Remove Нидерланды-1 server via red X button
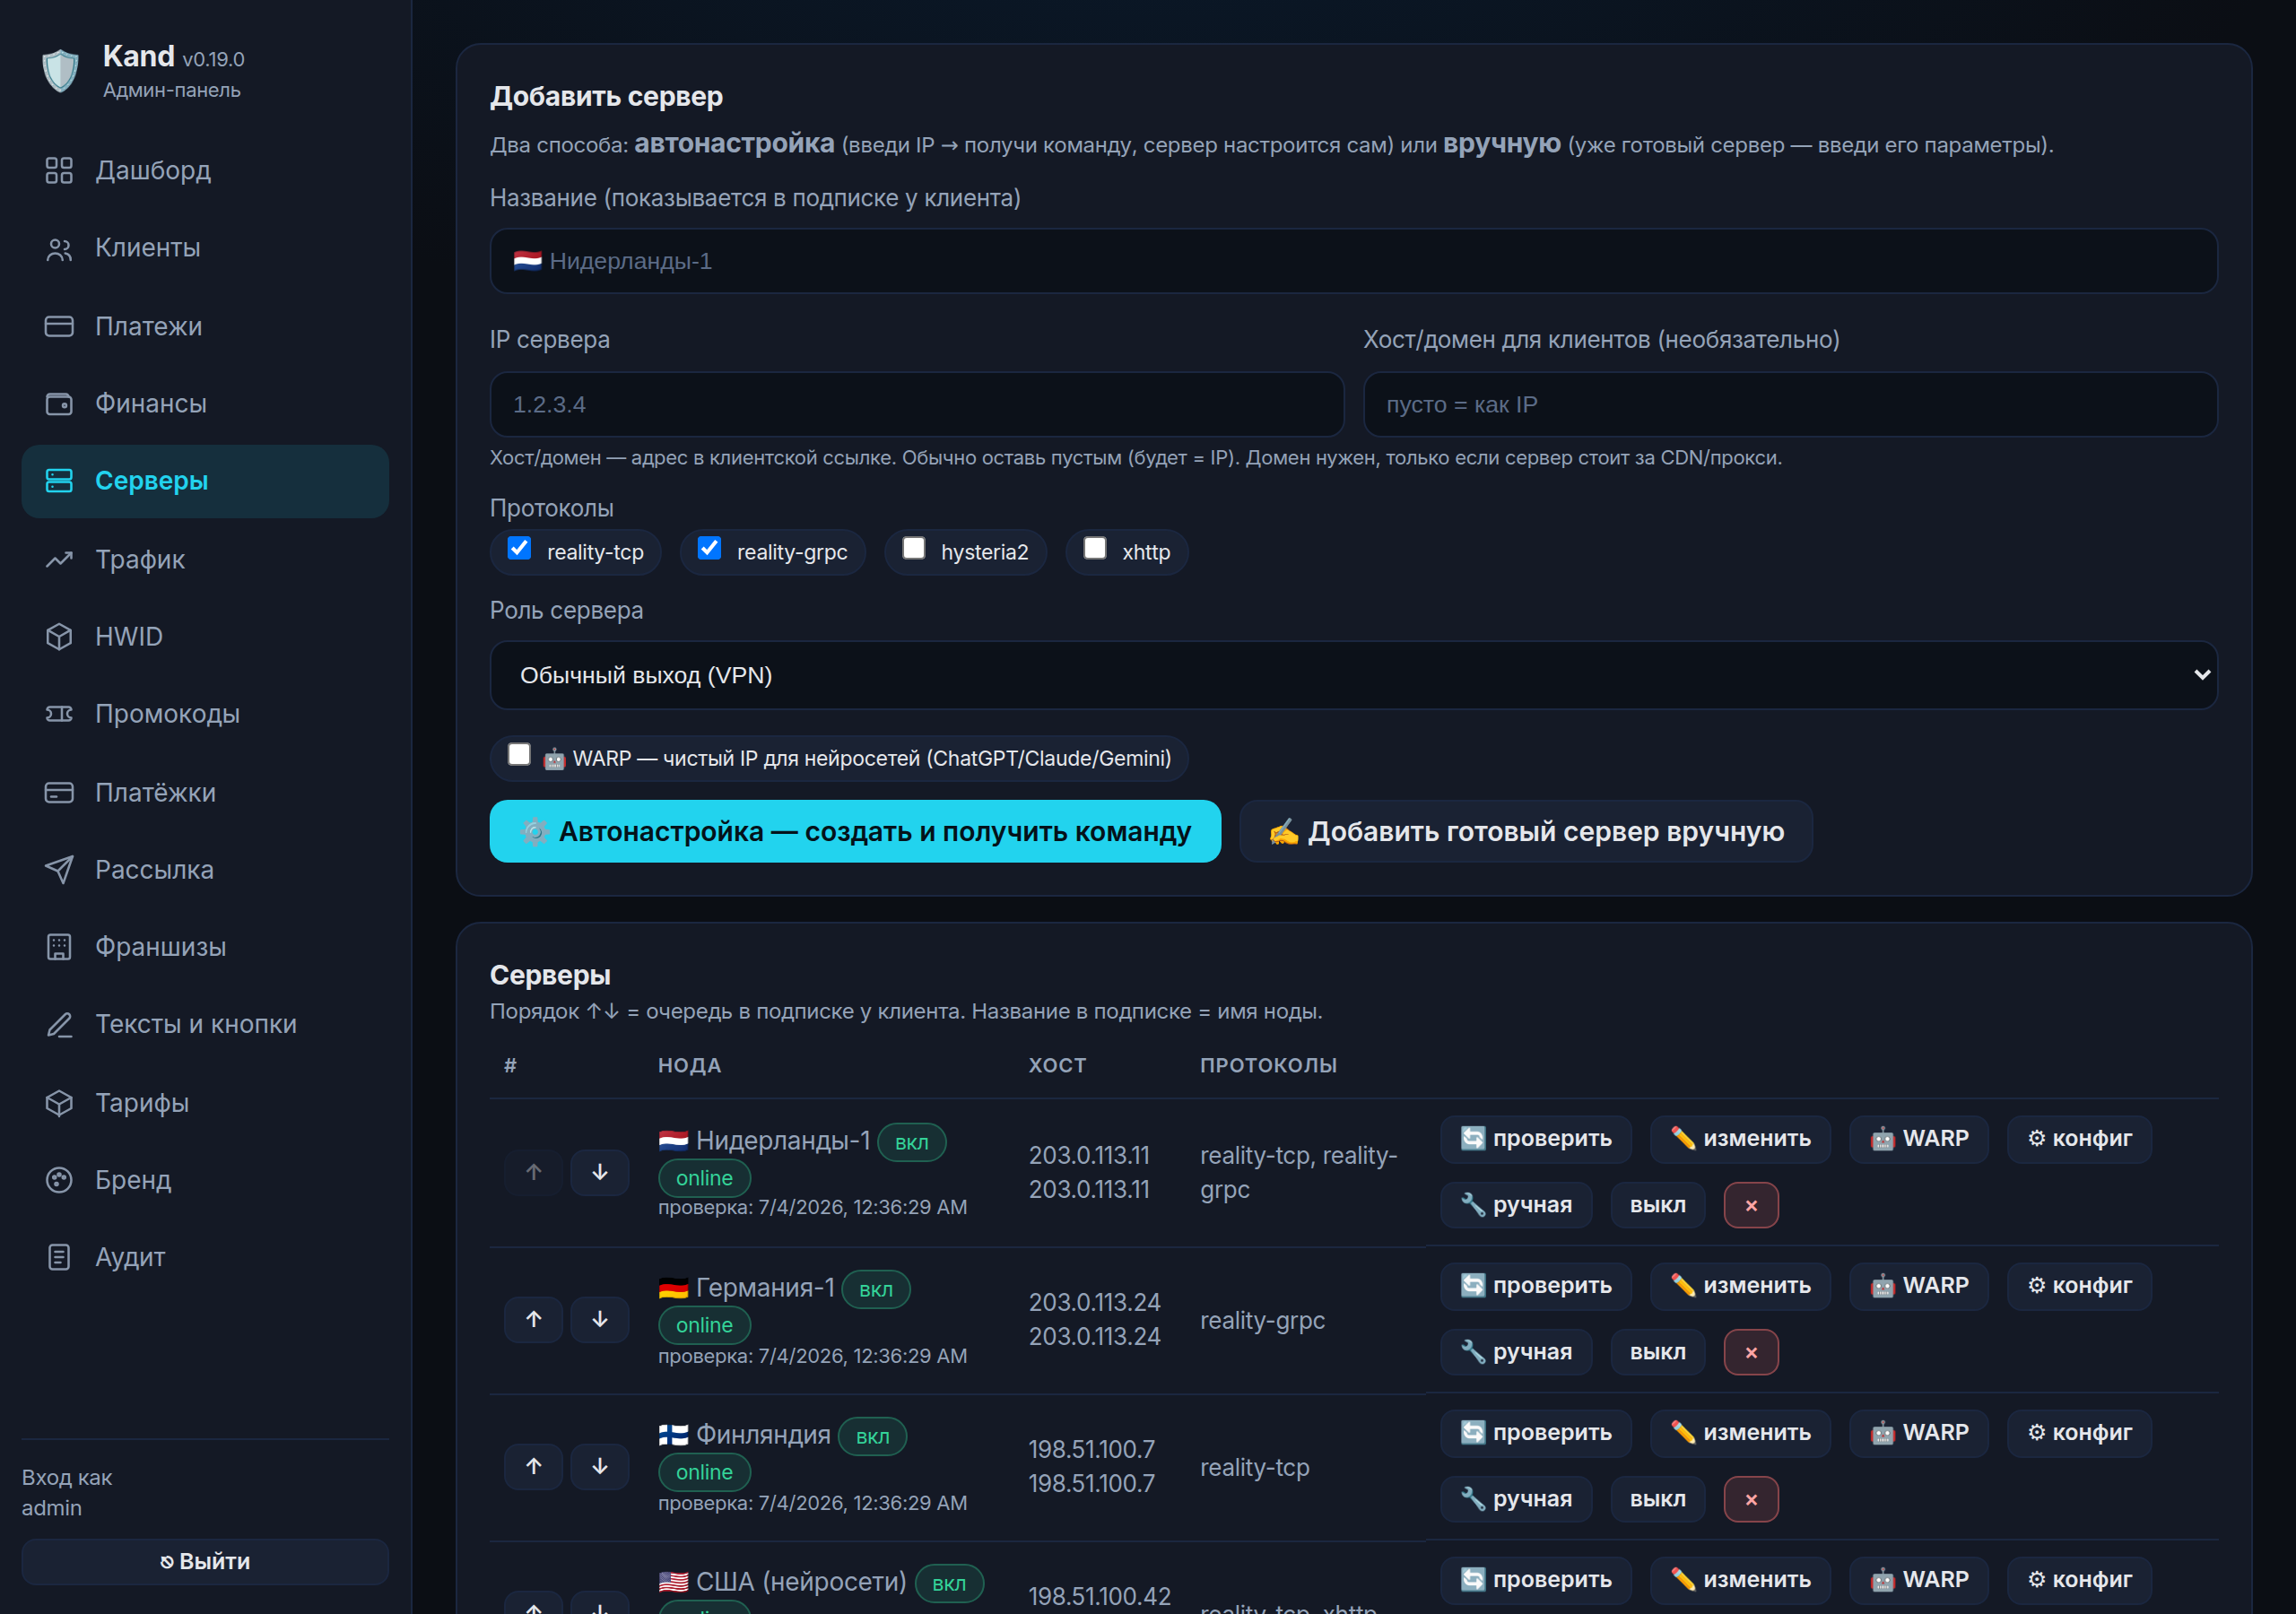 [x=1751, y=1205]
